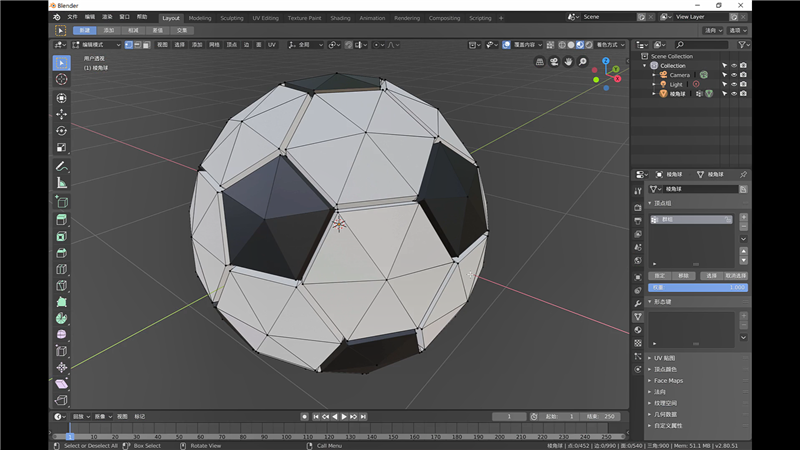Select the Move tool

pos(62,114)
